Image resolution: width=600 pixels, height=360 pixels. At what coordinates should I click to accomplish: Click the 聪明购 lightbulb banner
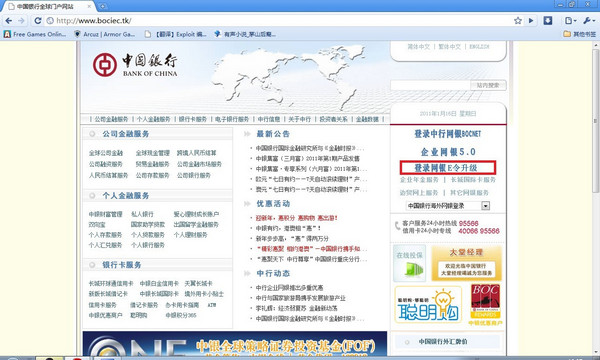[x=428, y=305]
